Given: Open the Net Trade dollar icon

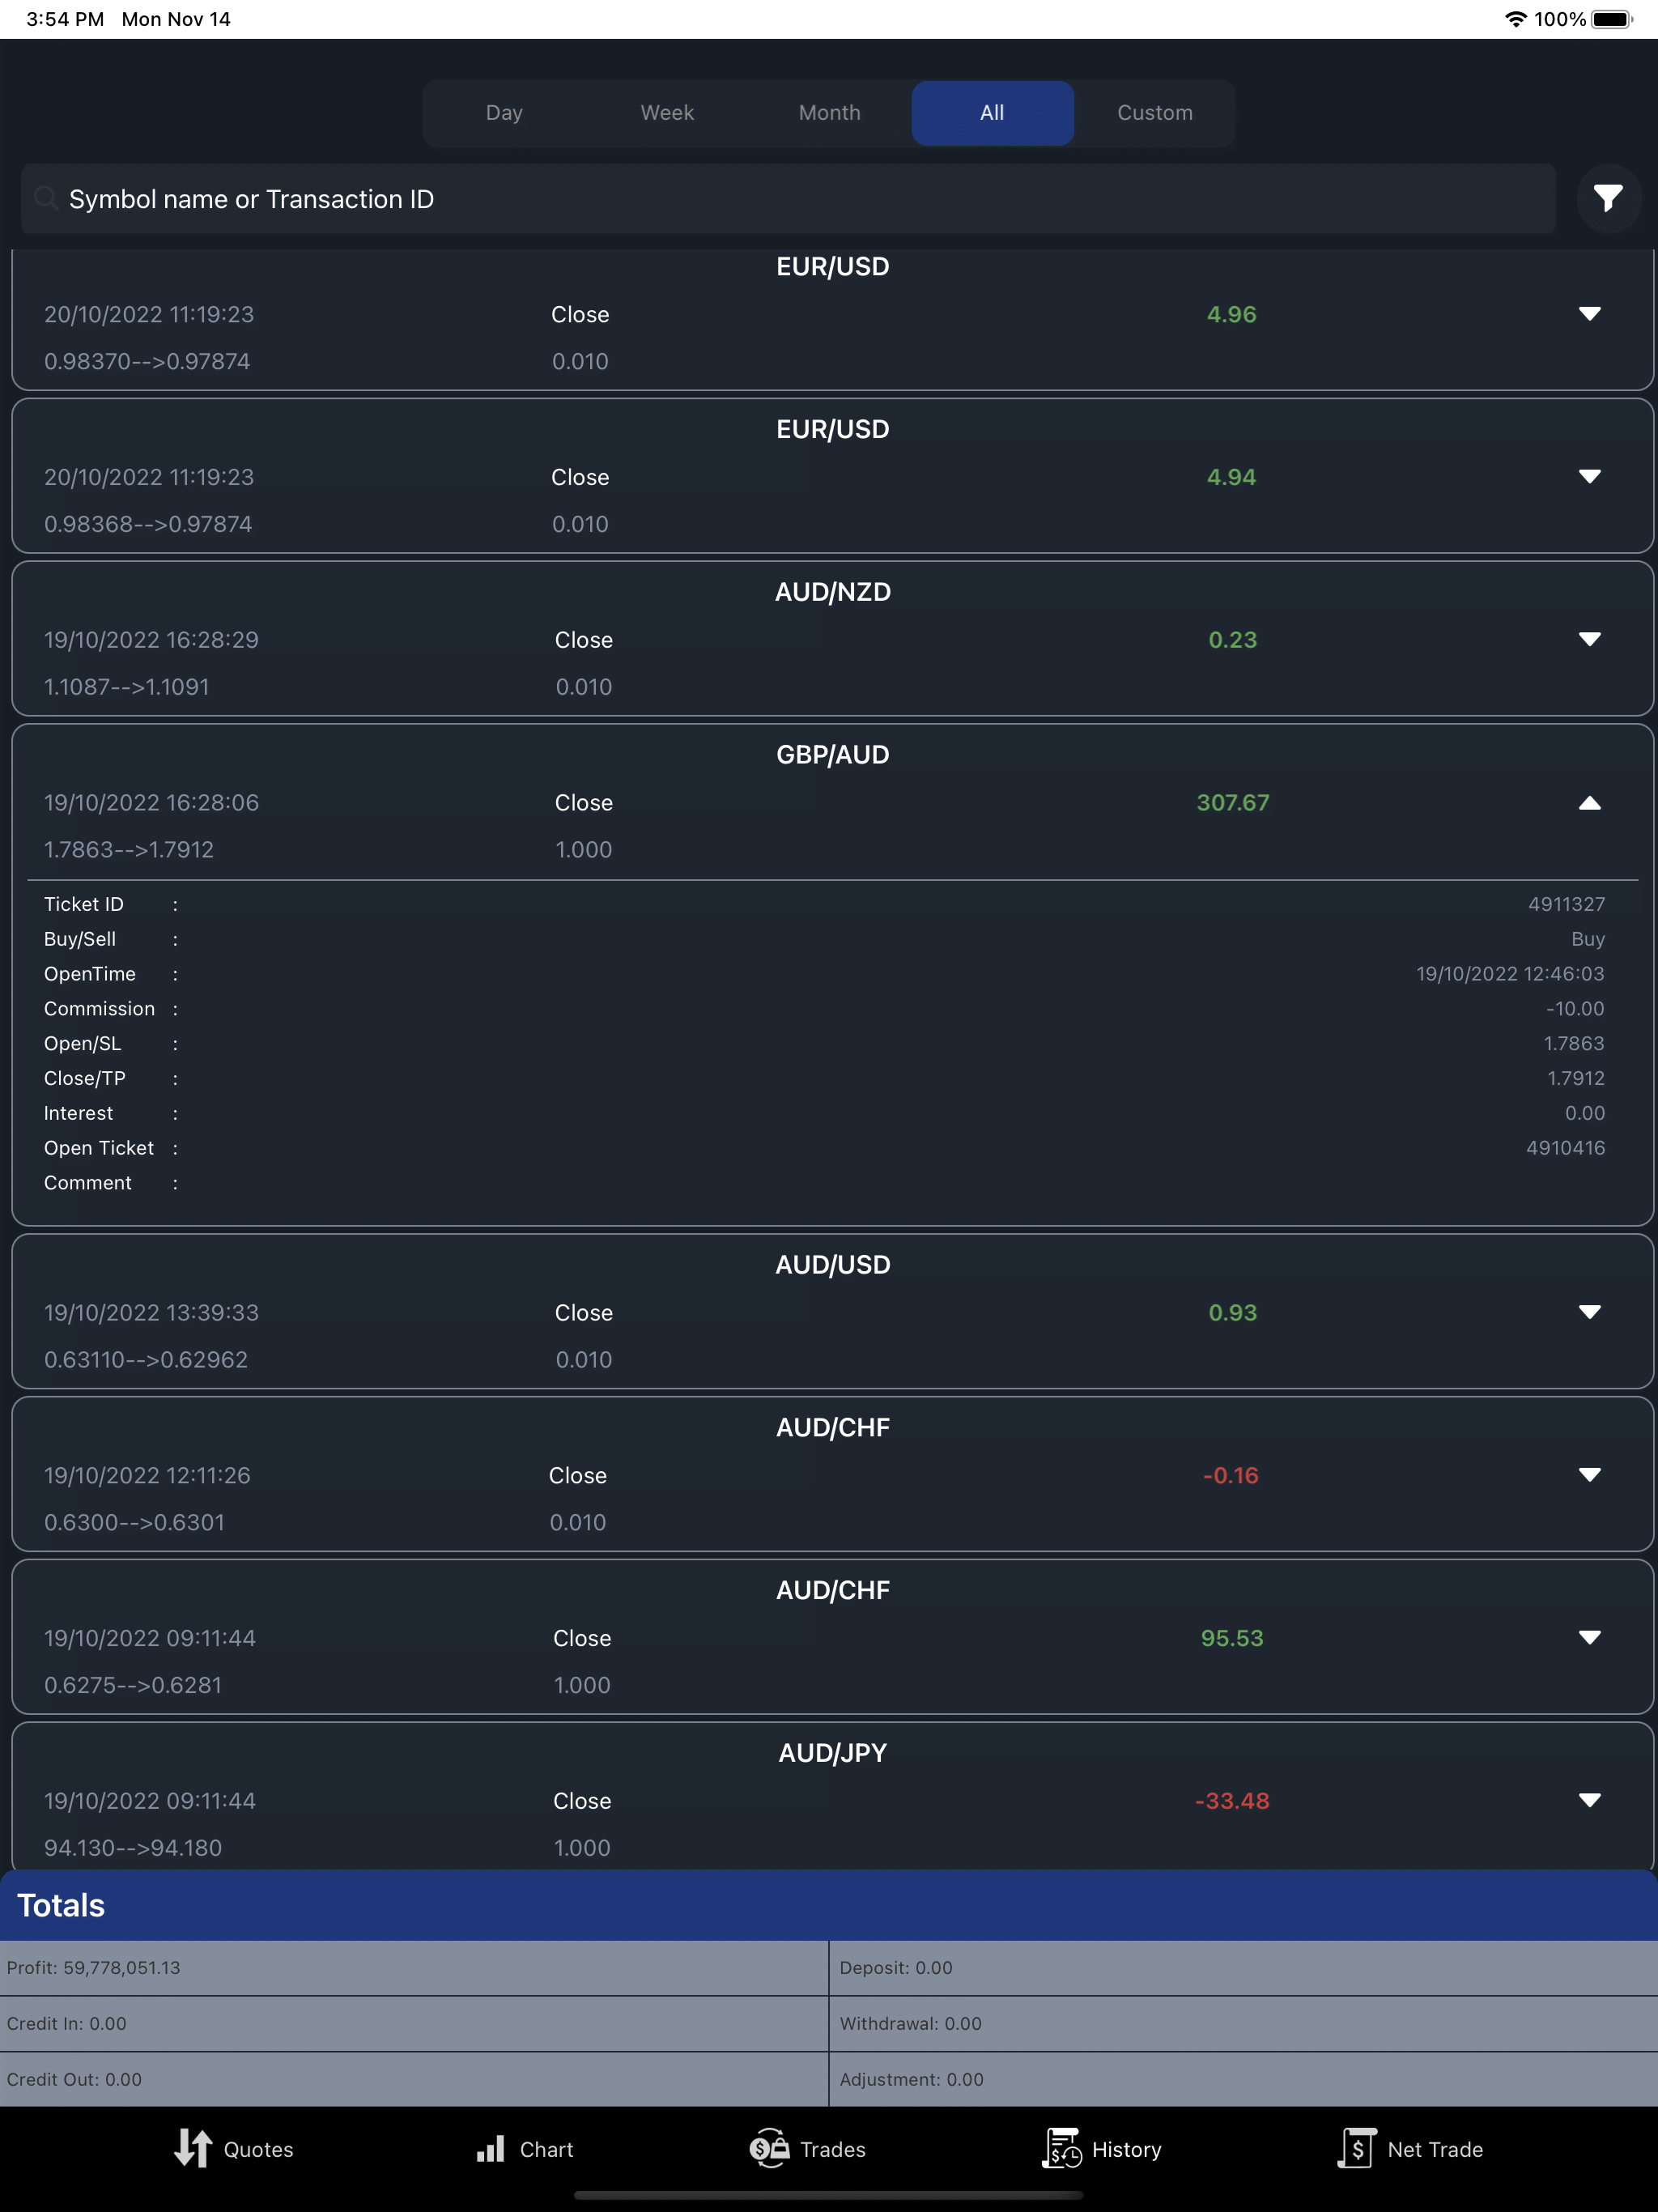Looking at the screenshot, I should [x=1357, y=2148].
